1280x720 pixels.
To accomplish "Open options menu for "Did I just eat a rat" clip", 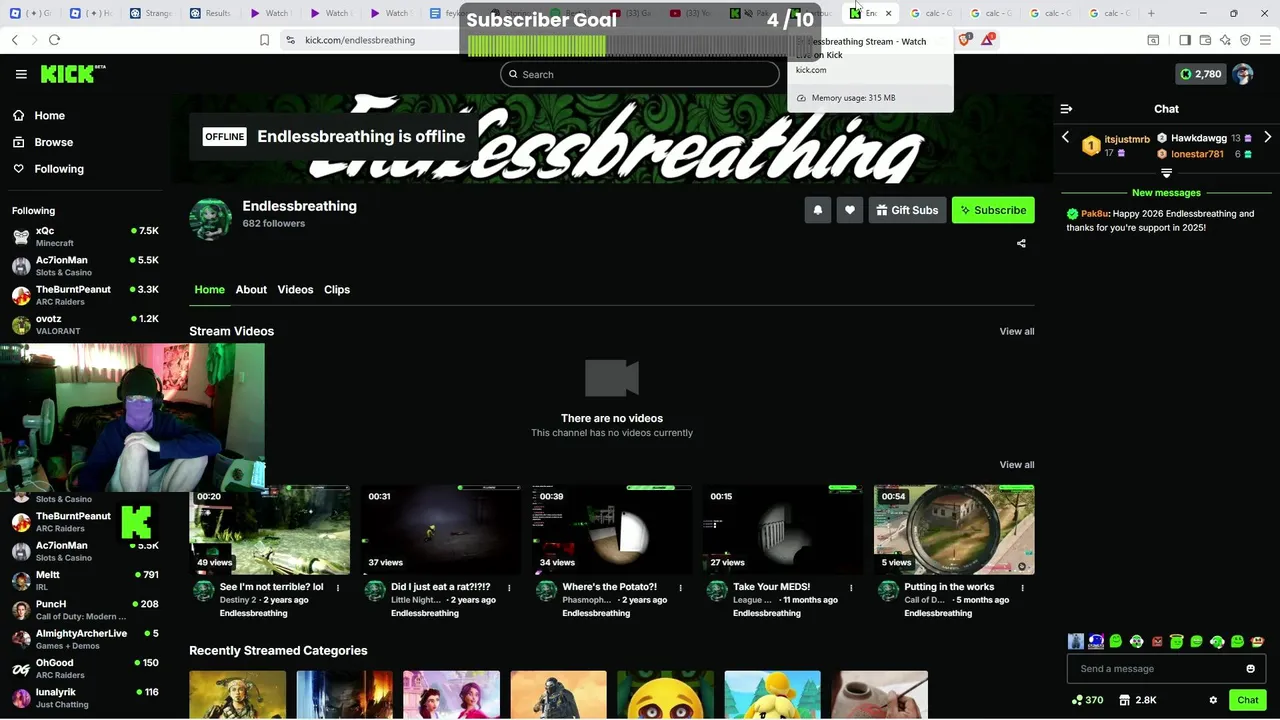I will pos(509,587).
